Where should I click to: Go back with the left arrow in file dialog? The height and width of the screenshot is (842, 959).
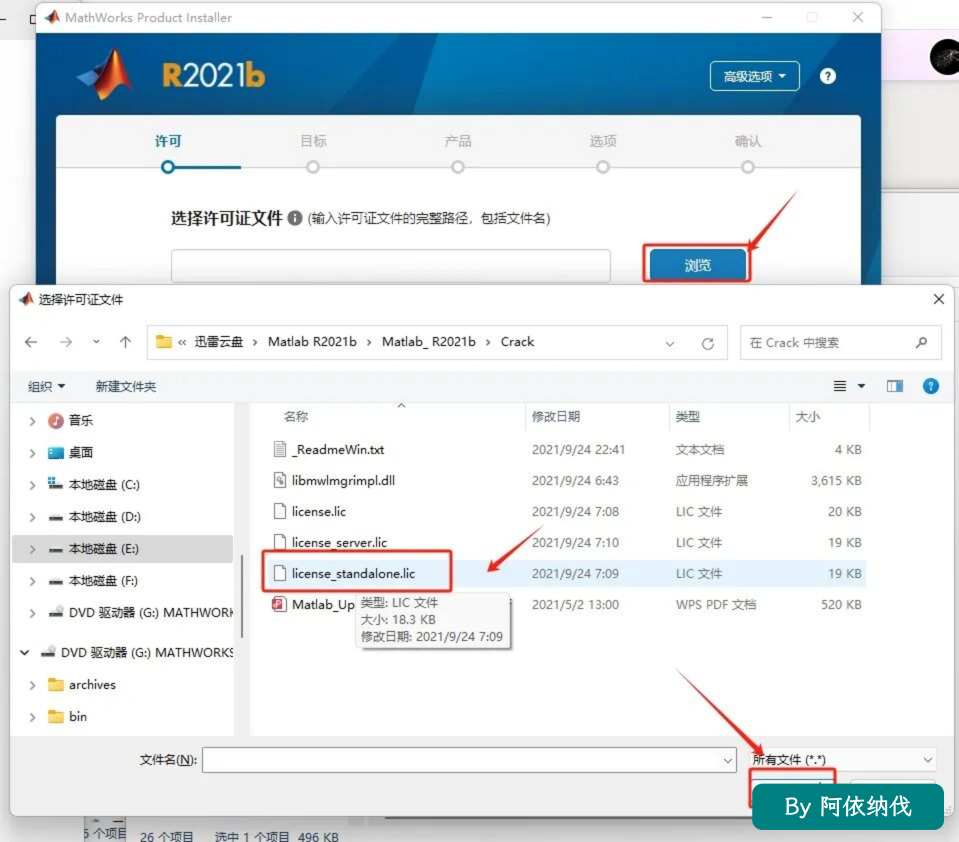[31, 342]
